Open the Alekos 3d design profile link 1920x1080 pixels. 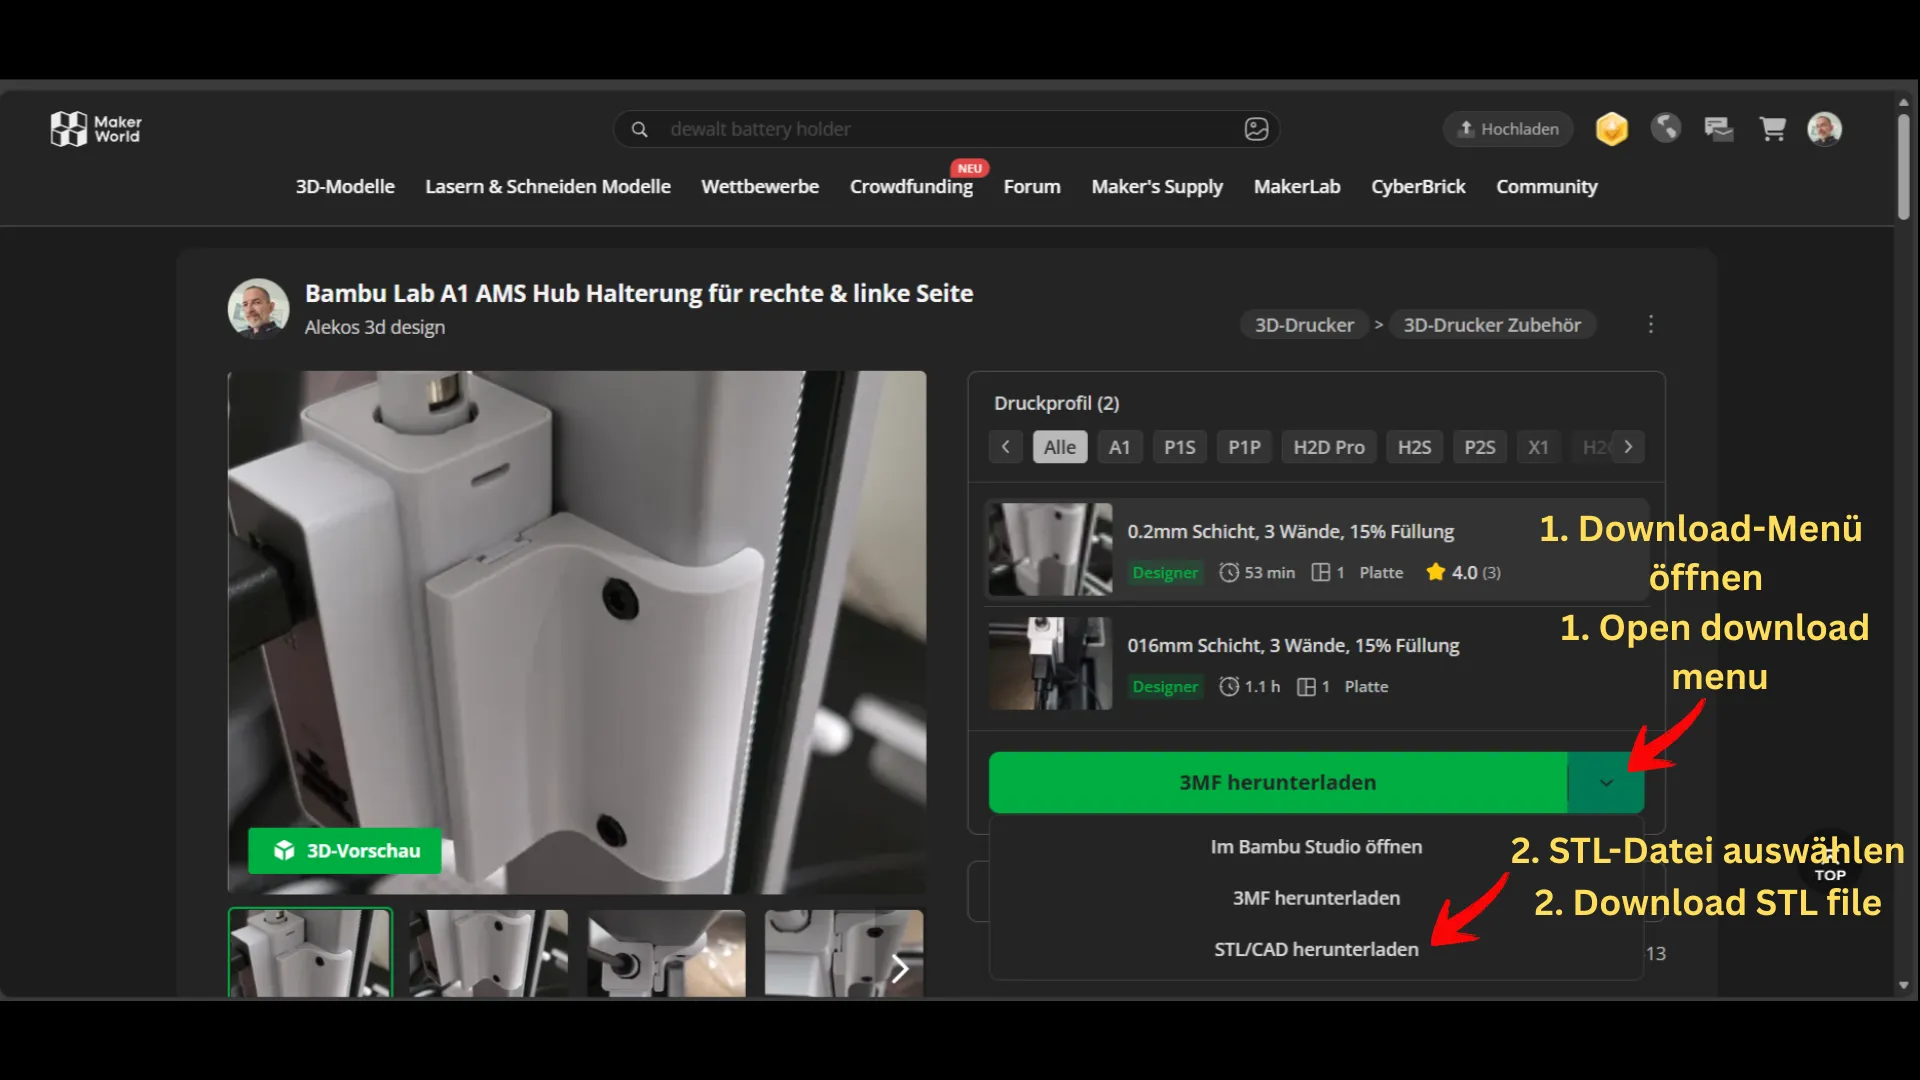[x=375, y=327]
